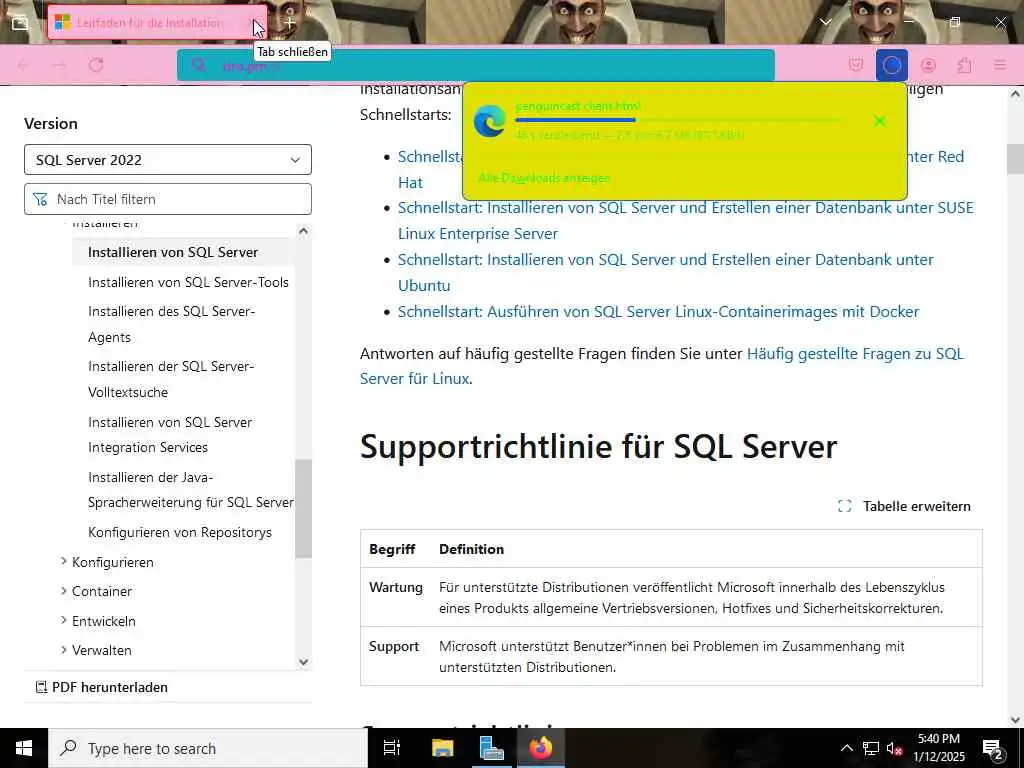Open Installieren des SQL Server-Agents
This screenshot has height=768, width=1024.
(171, 324)
